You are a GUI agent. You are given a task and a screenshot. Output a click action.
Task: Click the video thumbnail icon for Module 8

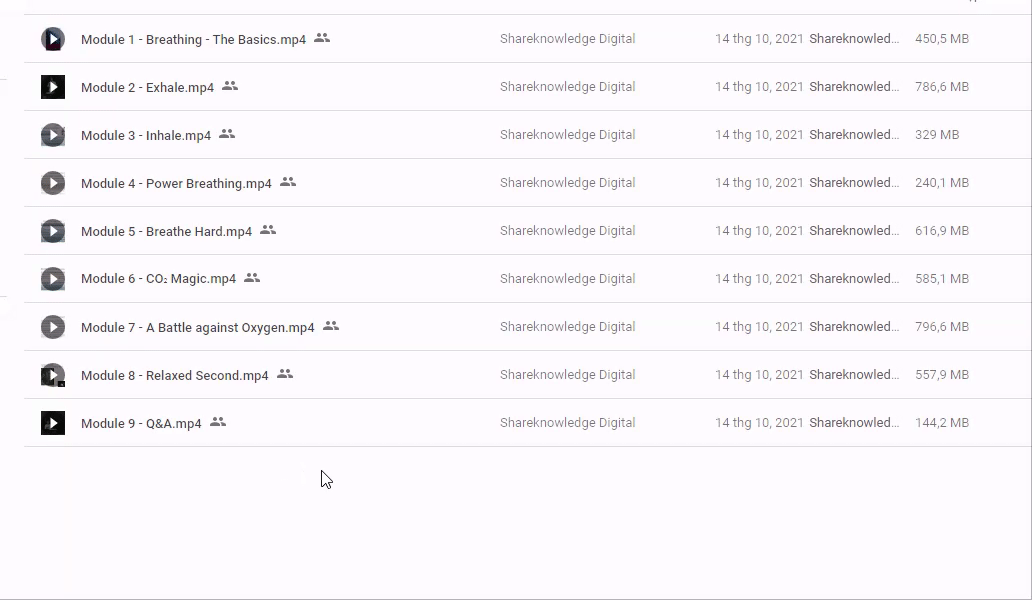[x=53, y=375]
